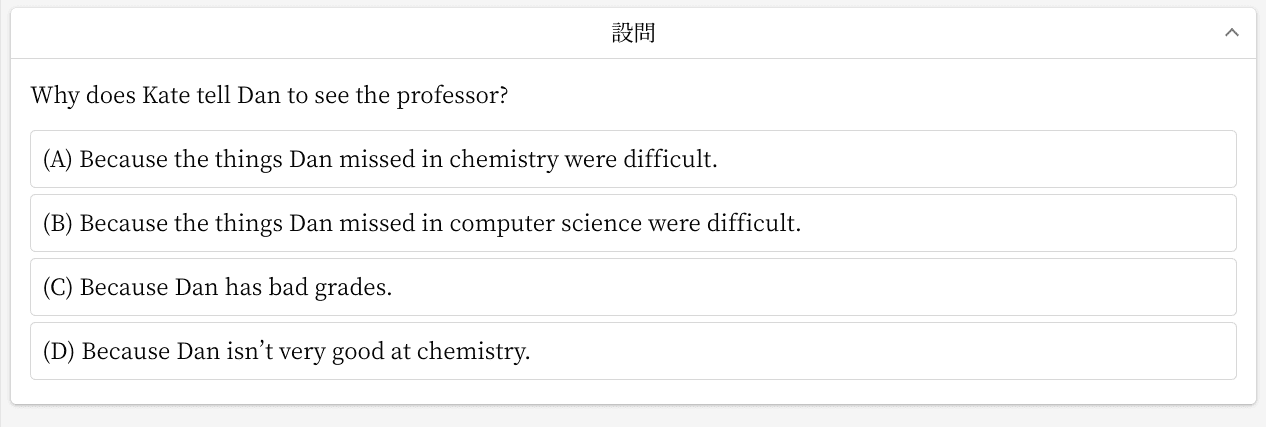Select answer B about computer science

(x=633, y=223)
